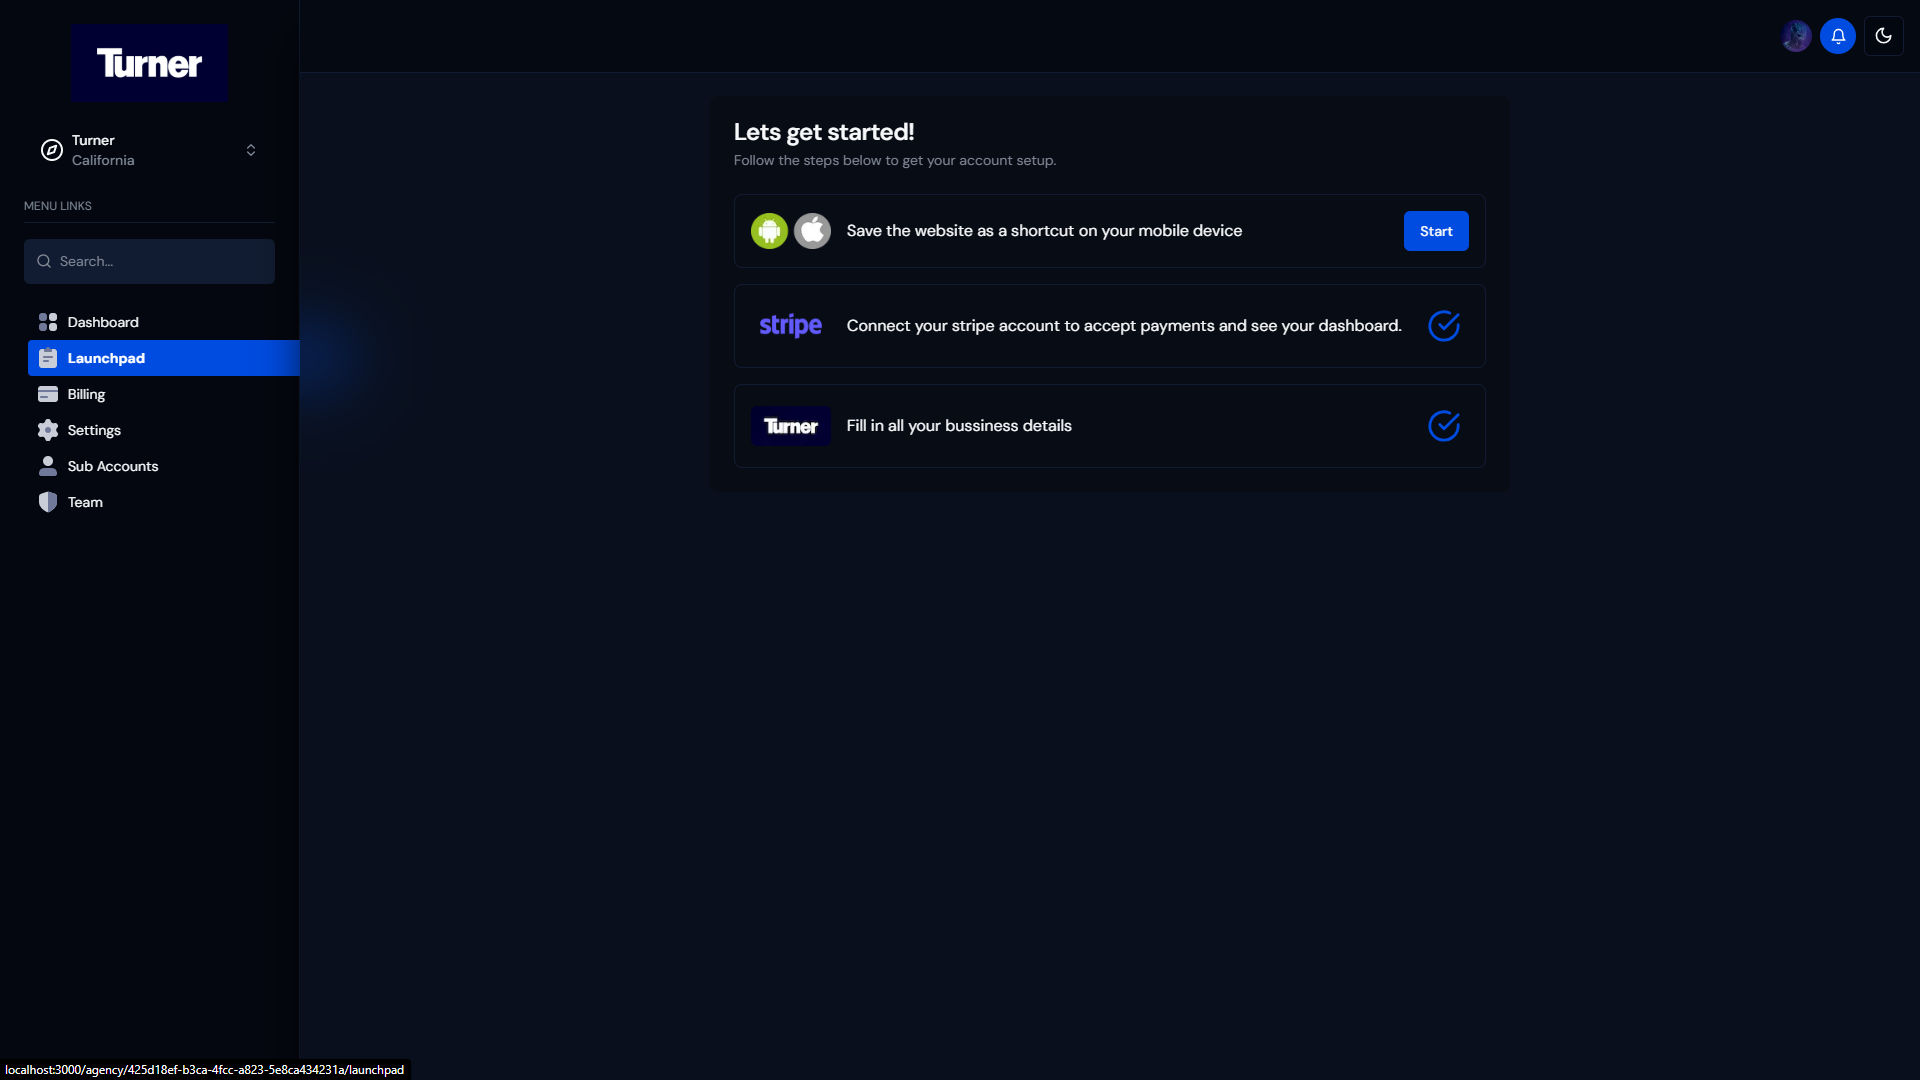Click the green Android icon

pos(769,231)
